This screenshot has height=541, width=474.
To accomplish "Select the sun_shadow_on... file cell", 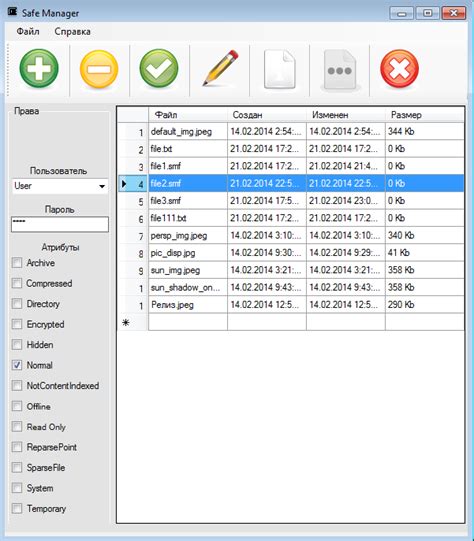I will click(x=188, y=287).
